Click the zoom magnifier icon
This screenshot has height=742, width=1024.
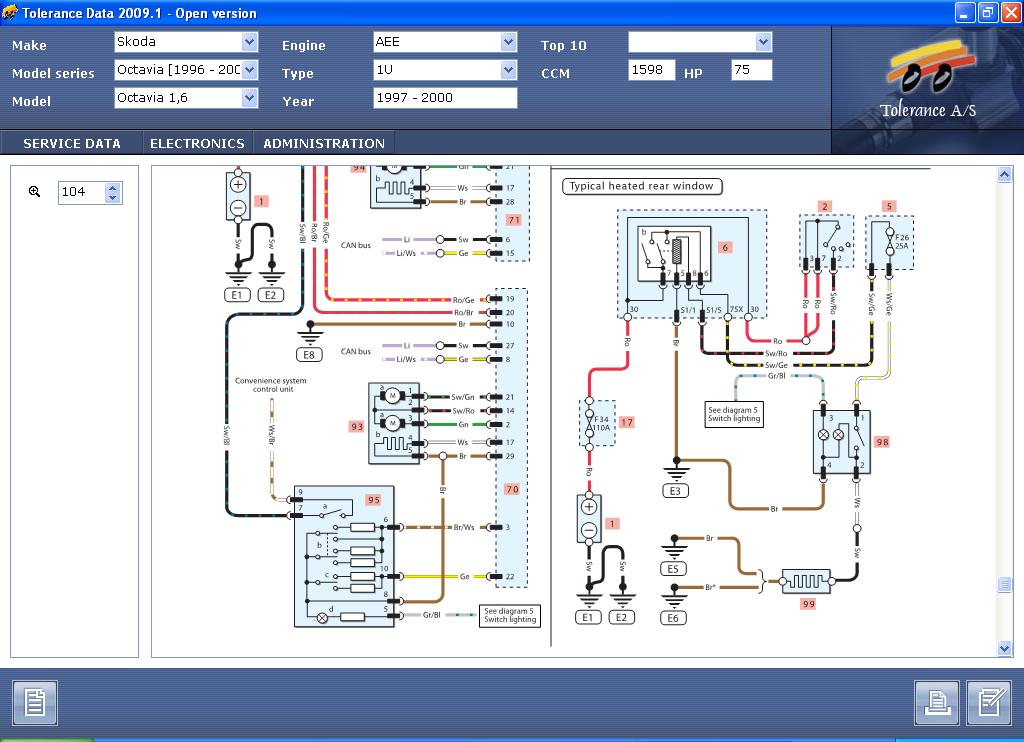click(x=35, y=191)
